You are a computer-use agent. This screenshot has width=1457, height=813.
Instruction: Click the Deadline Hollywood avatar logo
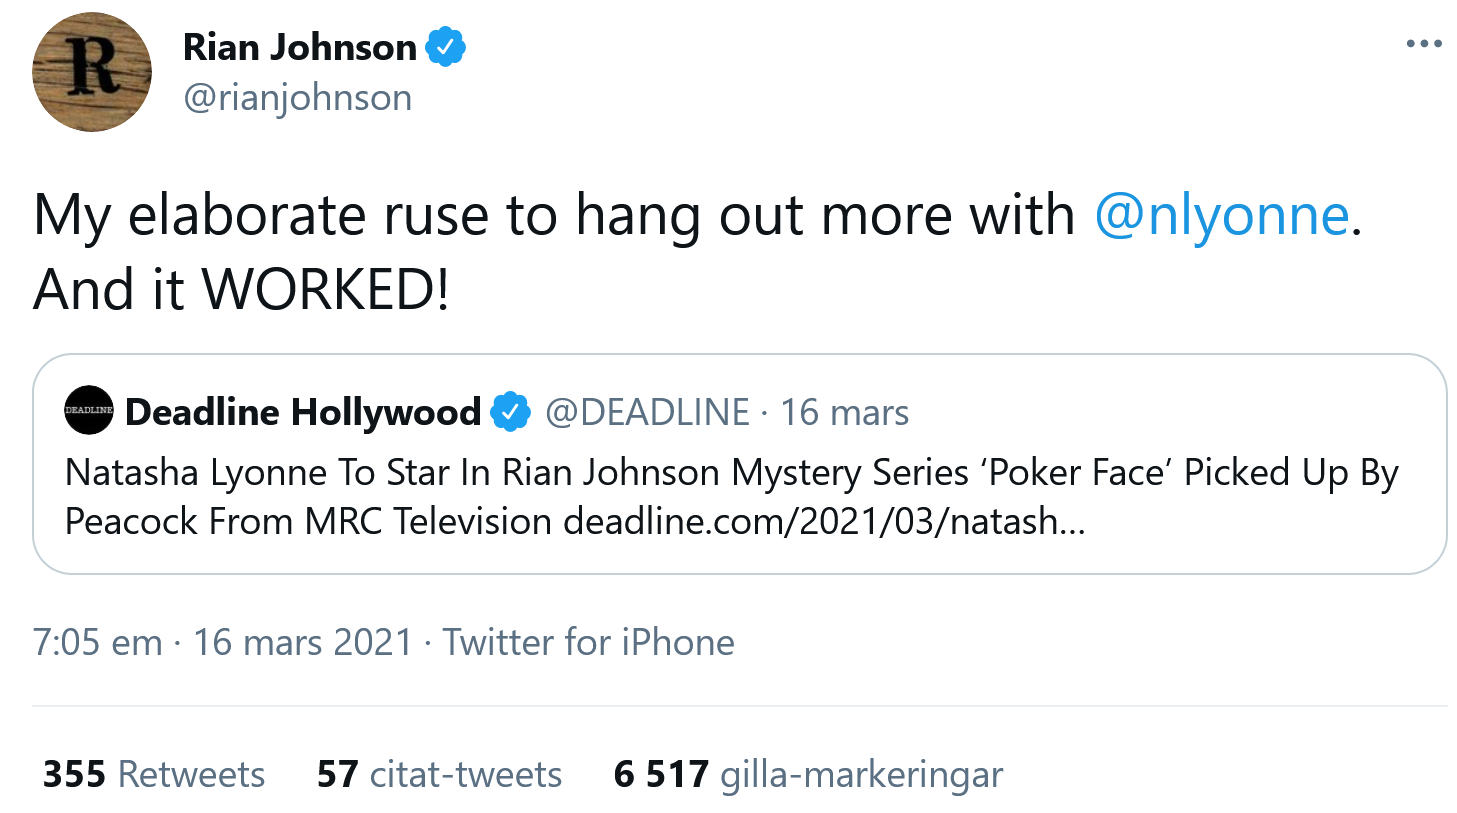click(x=87, y=410)
